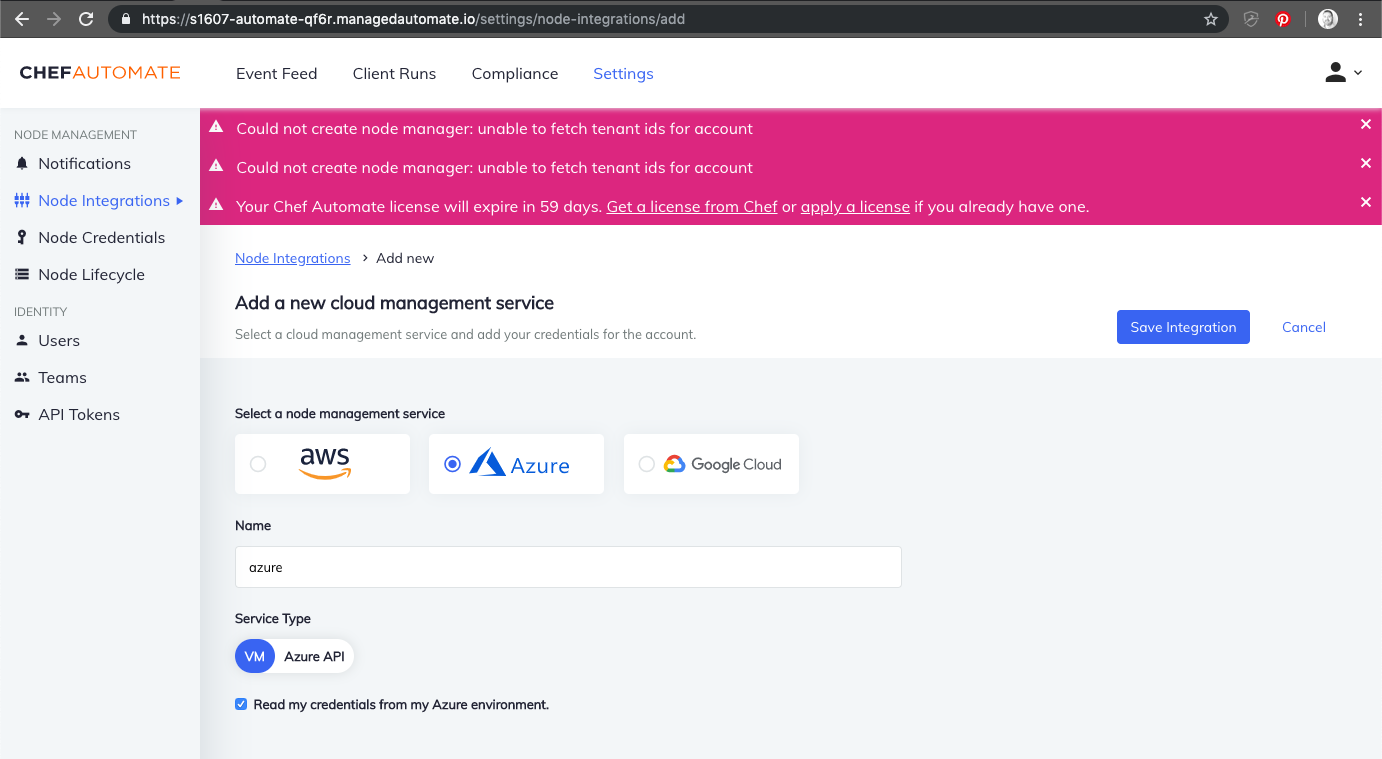Image resolution: width=1382 pixels, height=759 pixels.
Task: Open the Settings tab
Action: coord(623,73)
